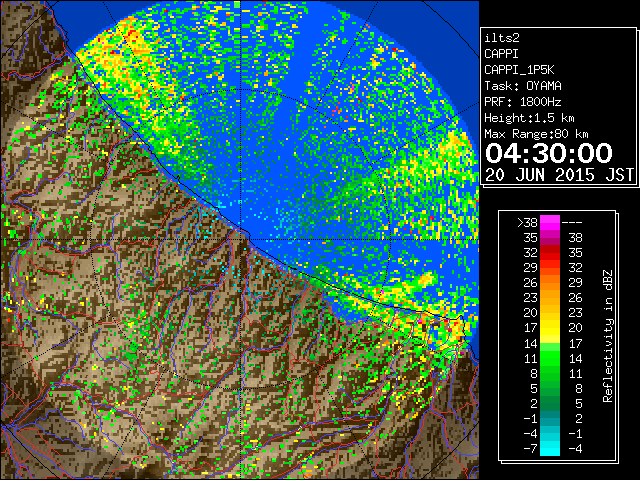Click the Reflectivity in dBZ legend title

(x=608, y=336)
